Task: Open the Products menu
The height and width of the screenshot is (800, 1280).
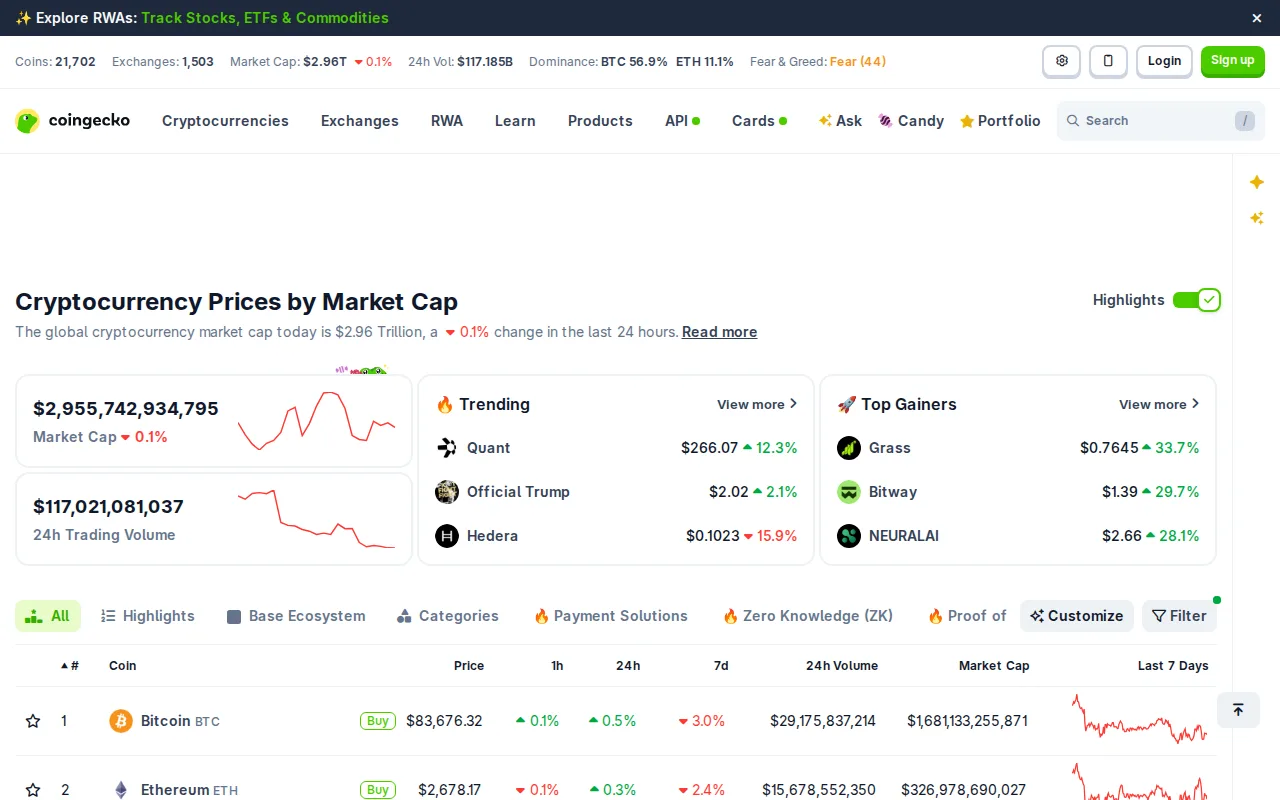Action: click(x=600, y=121)
